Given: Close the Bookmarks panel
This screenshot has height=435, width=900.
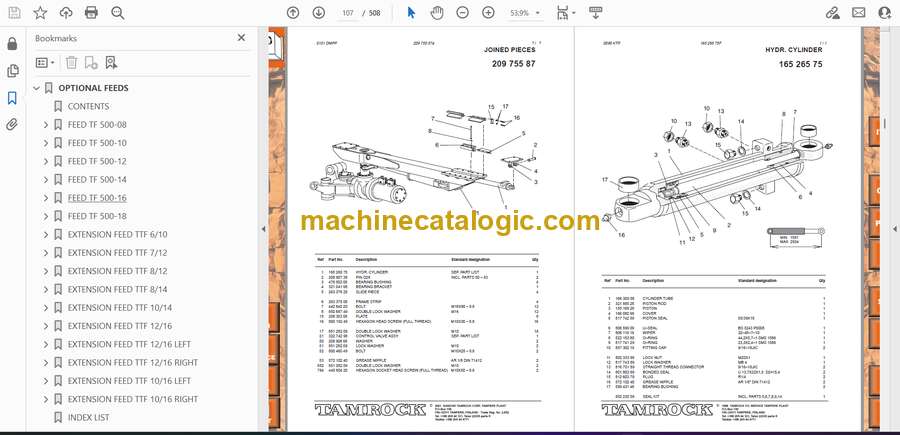Looking at the screenshot, I should [x=242, y=38].
